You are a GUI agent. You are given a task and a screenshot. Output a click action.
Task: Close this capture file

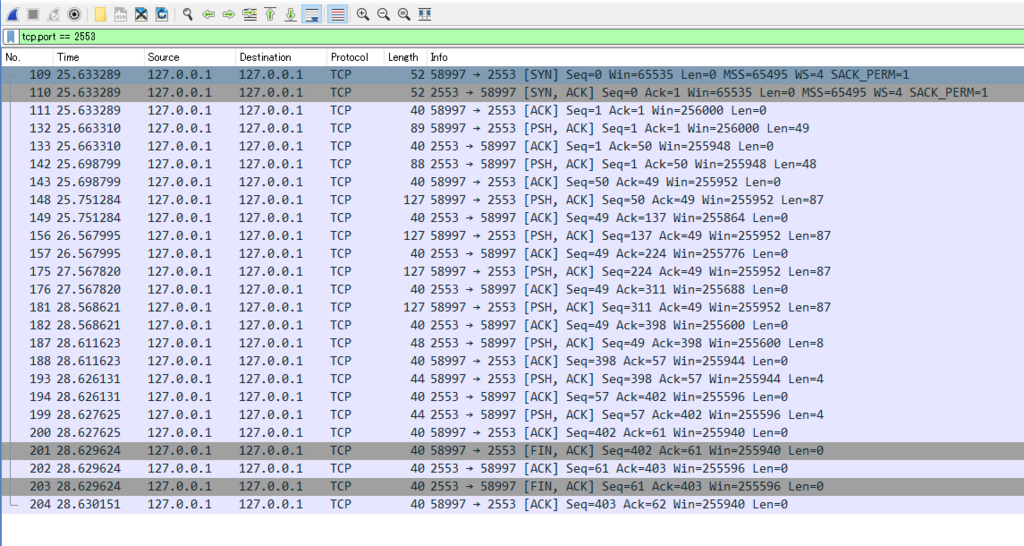[141, 14]
